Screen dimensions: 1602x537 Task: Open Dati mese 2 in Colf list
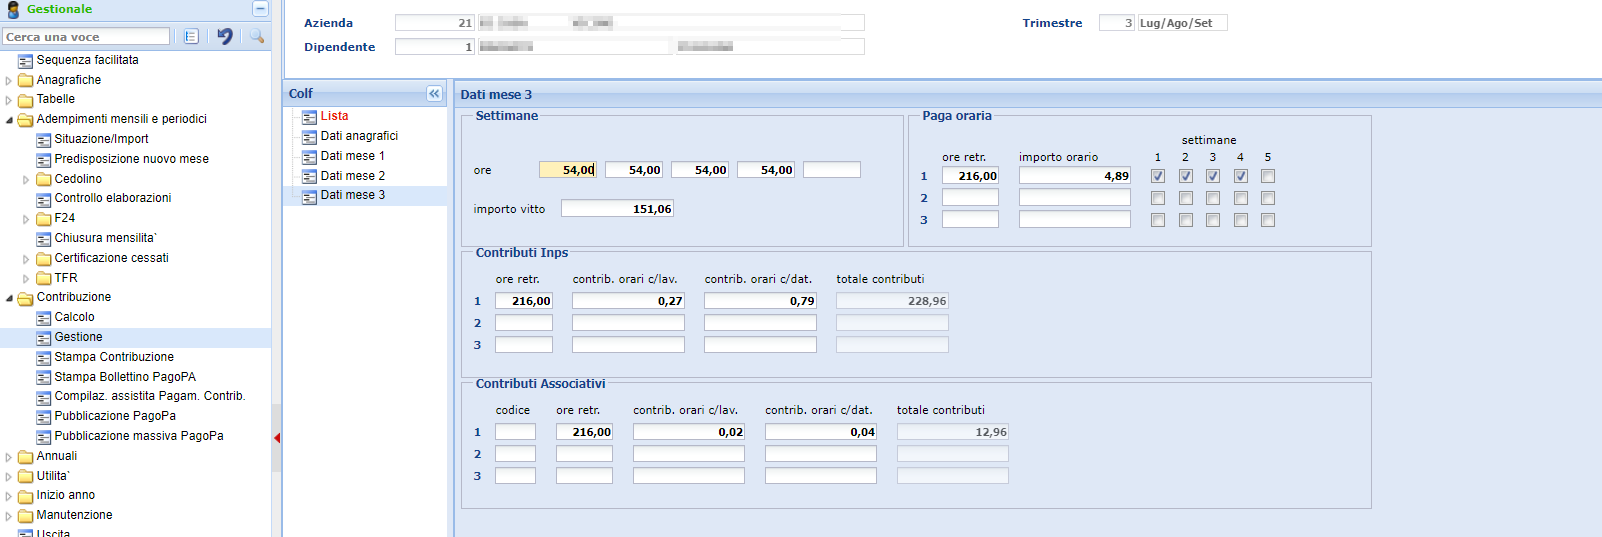pyautogui.click(x=352, y=176)
